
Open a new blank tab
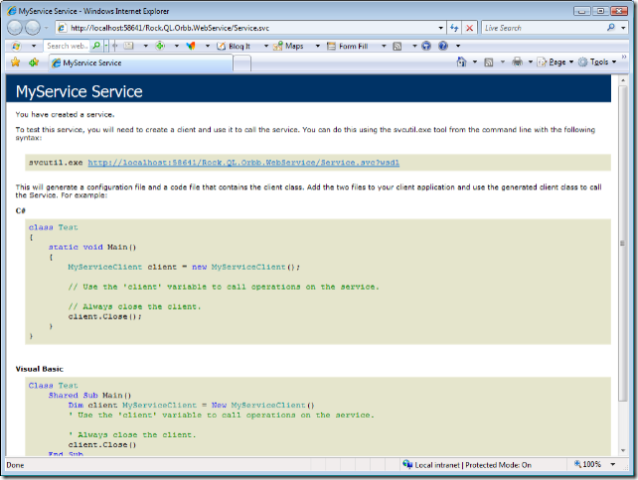tap(242, 63)
